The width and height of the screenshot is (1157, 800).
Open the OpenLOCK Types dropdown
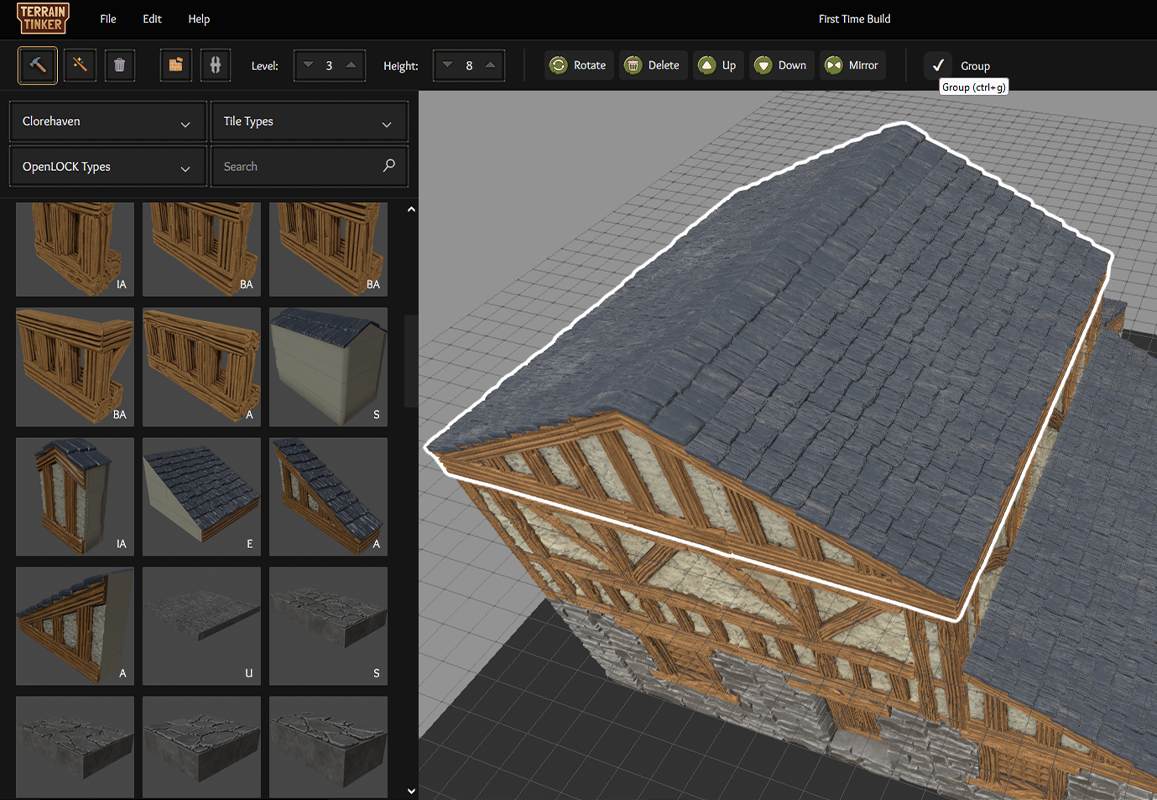[x=107, y=167]
